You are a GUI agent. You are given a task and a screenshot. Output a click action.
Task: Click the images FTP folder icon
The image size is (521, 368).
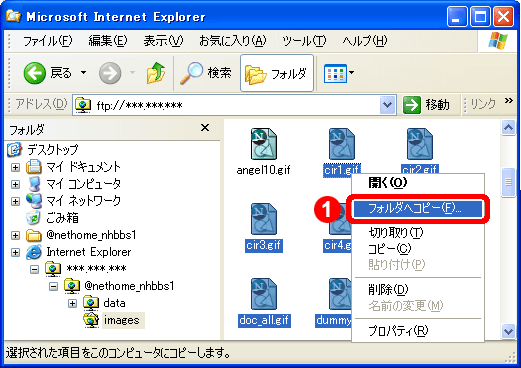coord(91,320)
